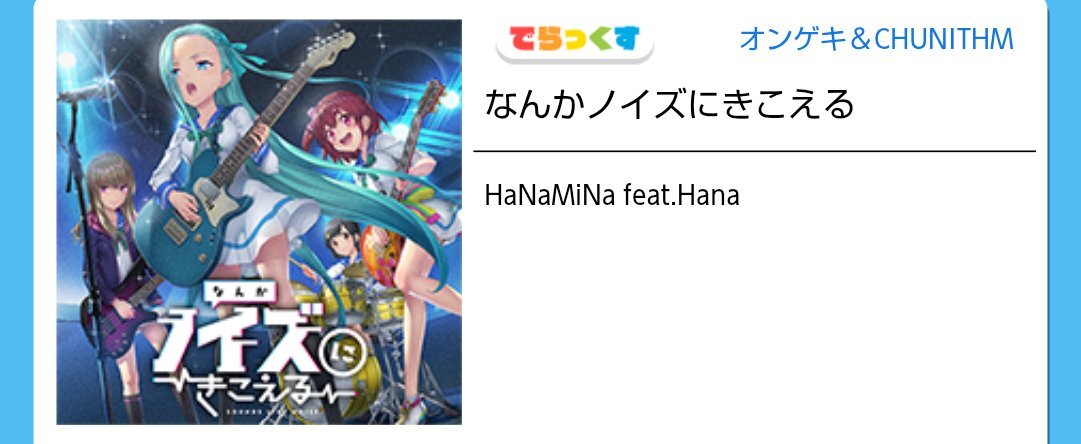Screen dimensions: 1081x444
Task: Click the divider line under song title
Action: pyautogui.click(x=754, y=150)
